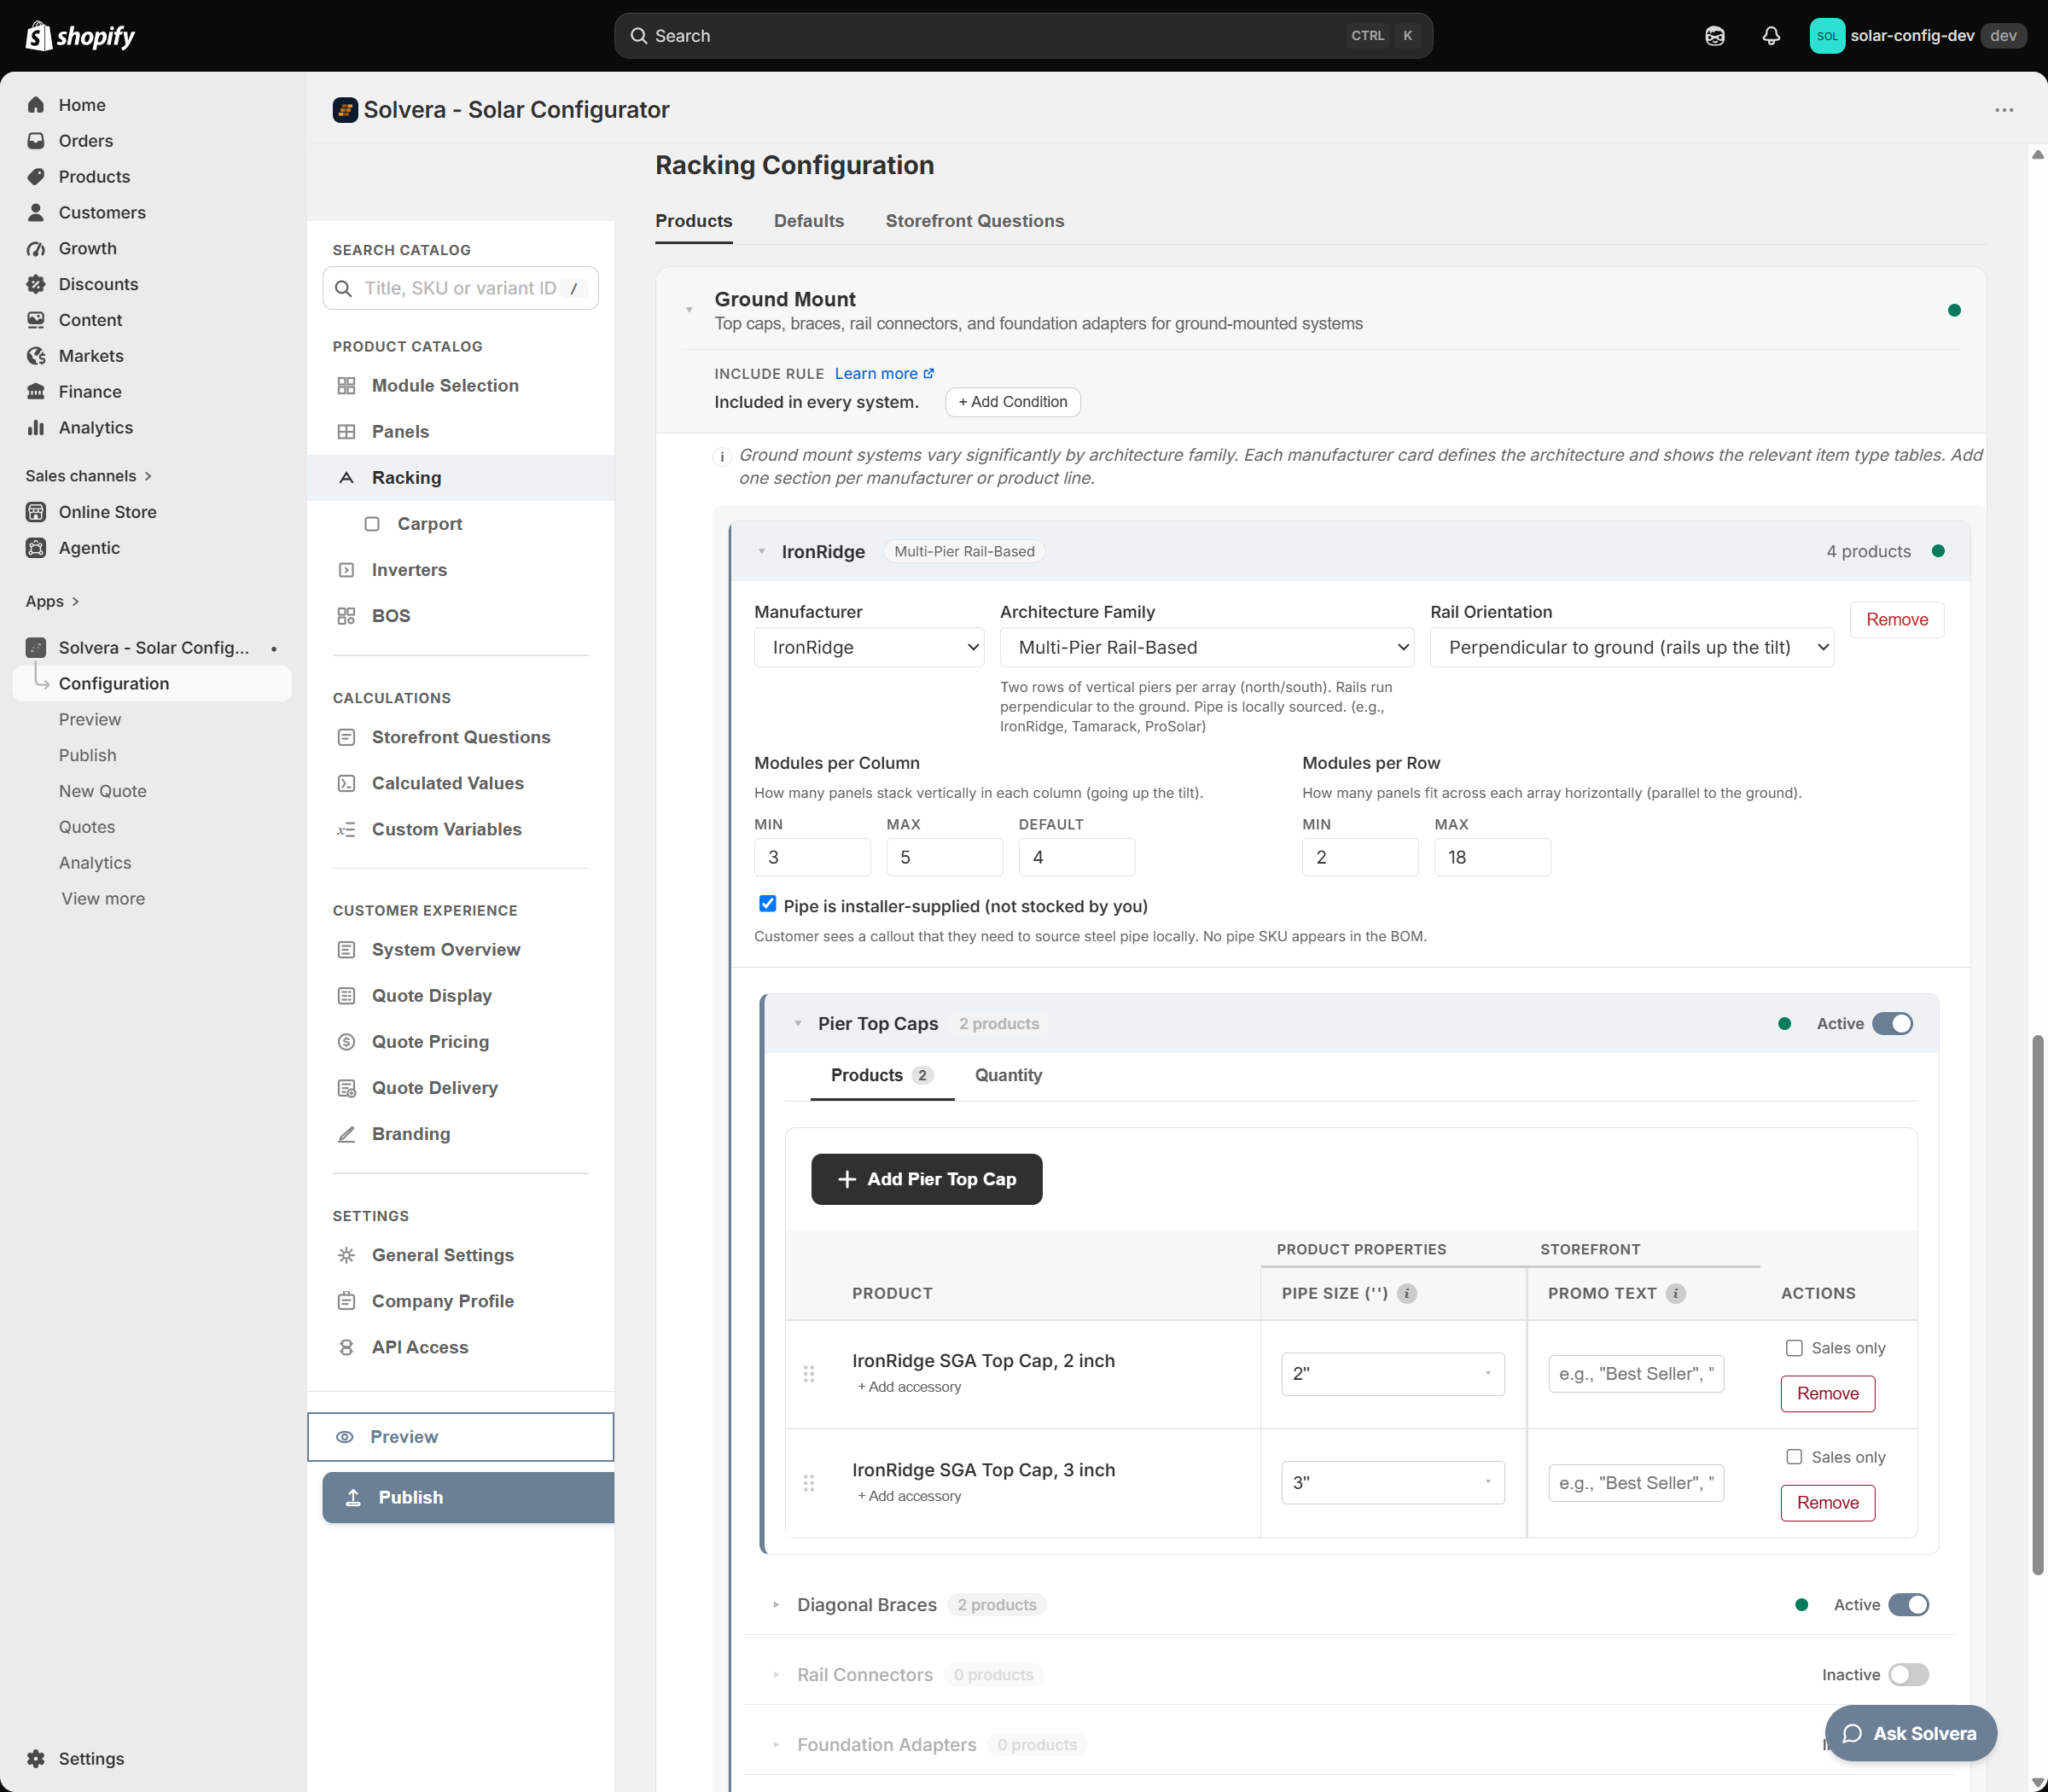The width and height of the screenshot is (2048, 1792).
Task: Open the Quantity tab under Pier Top Caps
Action: click(x=1008, y=1075)
